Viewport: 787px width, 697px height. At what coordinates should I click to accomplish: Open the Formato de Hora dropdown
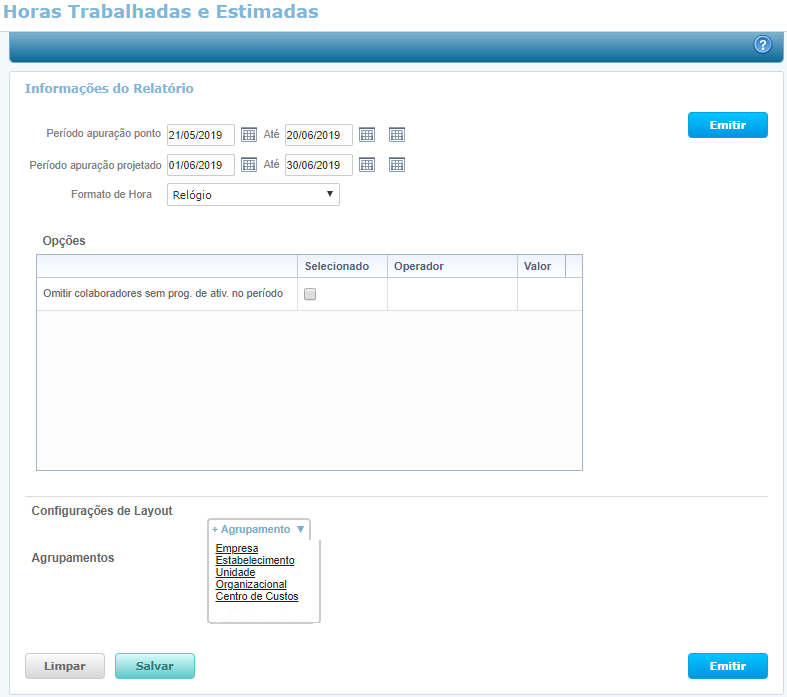[253, 194]
